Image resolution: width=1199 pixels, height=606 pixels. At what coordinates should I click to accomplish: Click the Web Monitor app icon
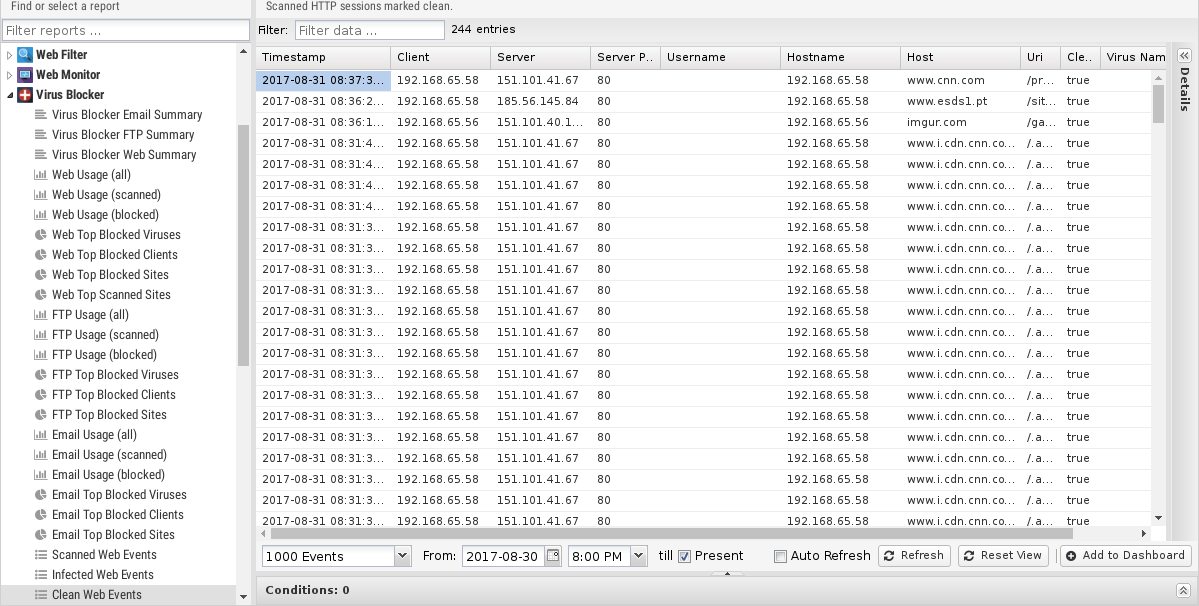[x=25, y=75]
